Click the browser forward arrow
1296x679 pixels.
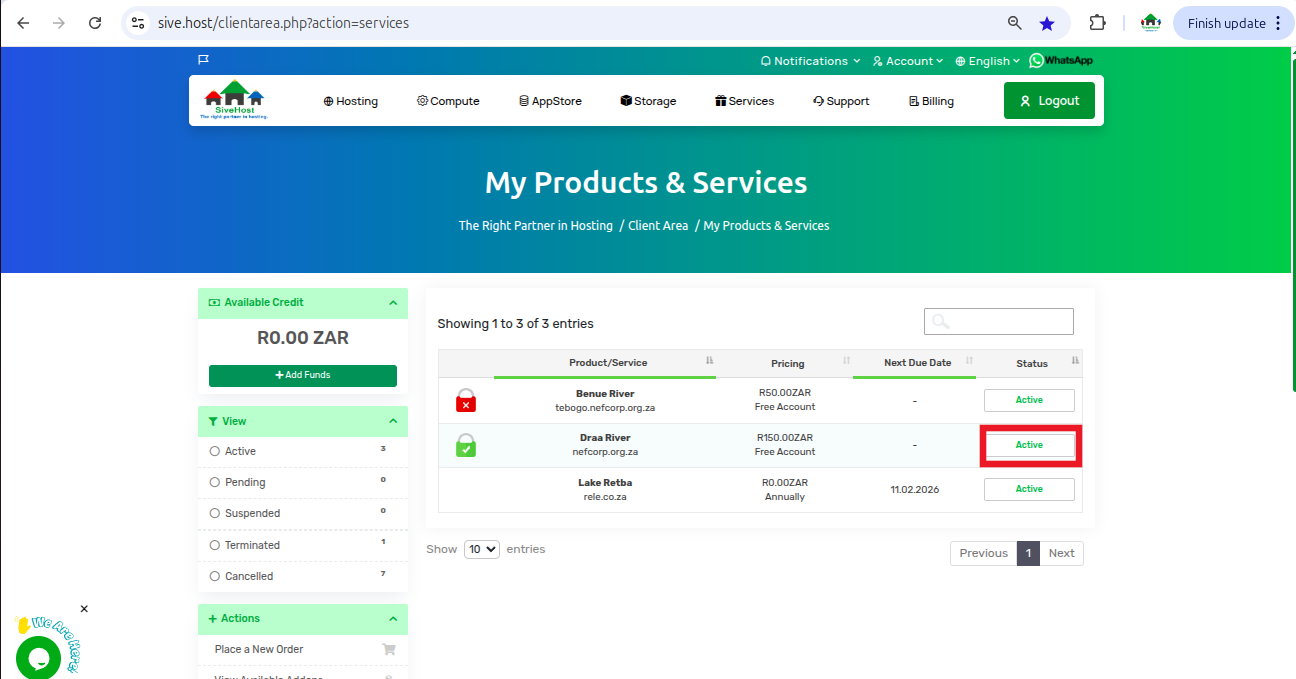point(59,23)
